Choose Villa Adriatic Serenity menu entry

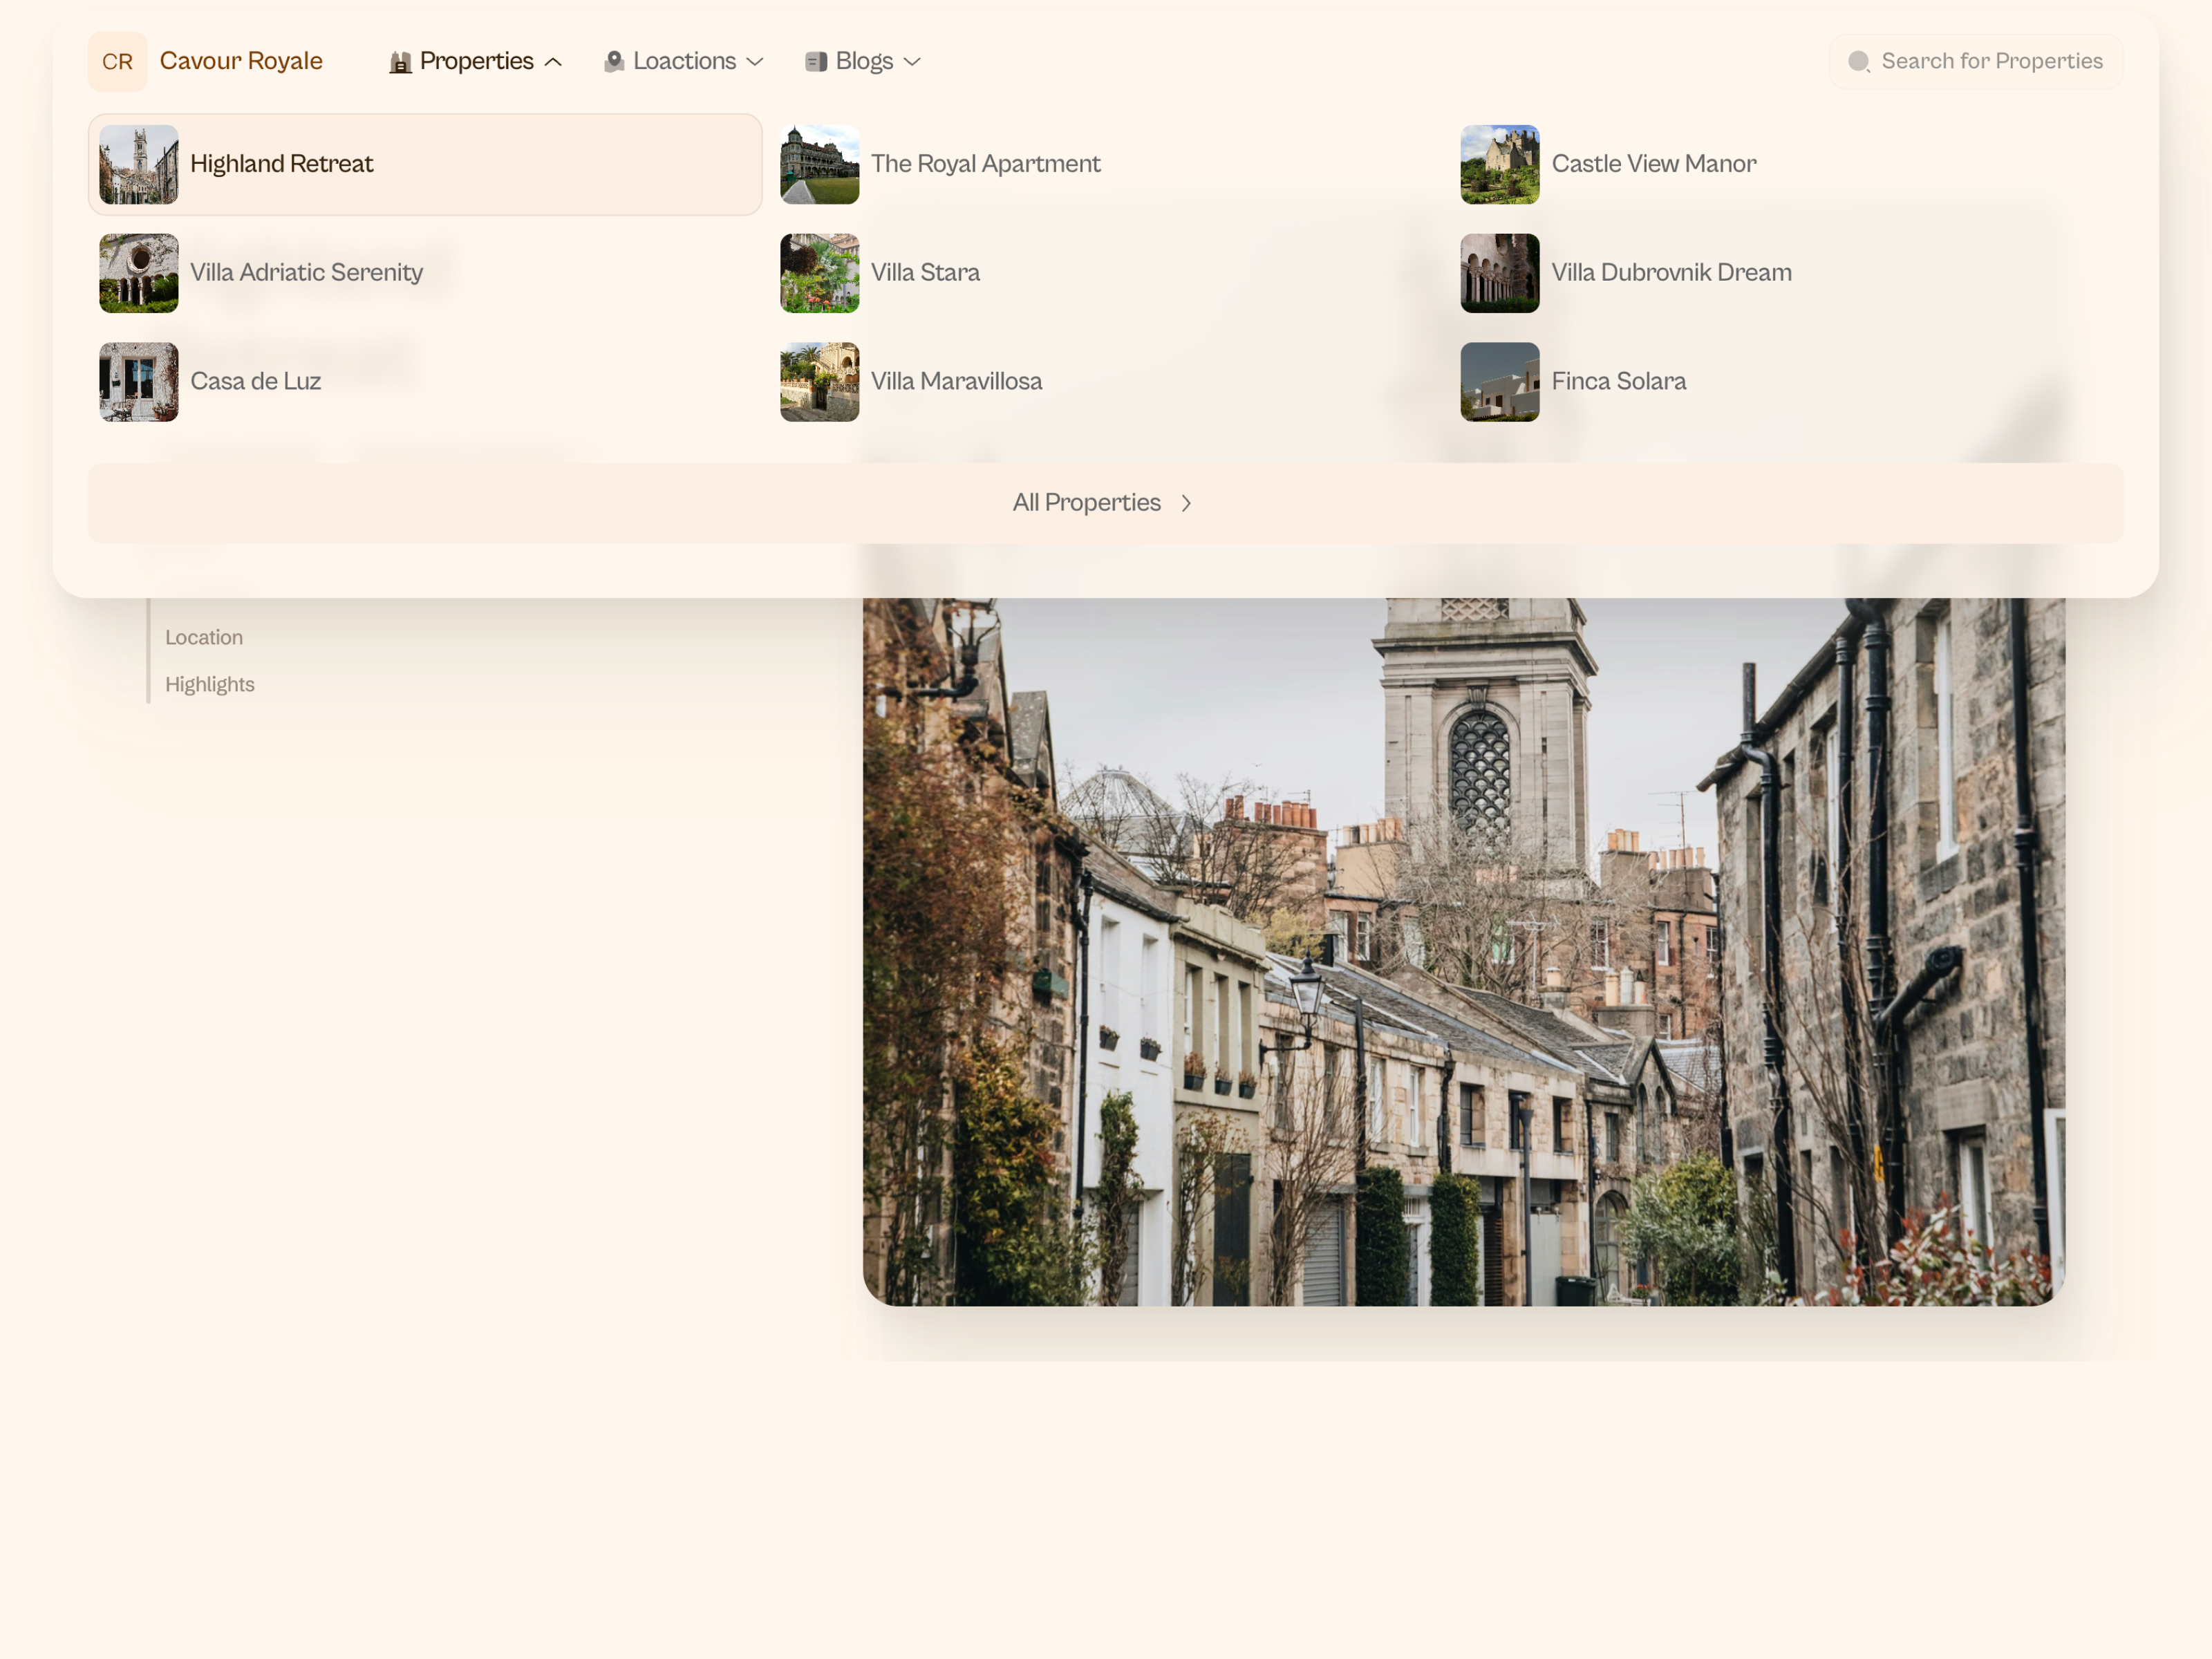coord(306,273)
